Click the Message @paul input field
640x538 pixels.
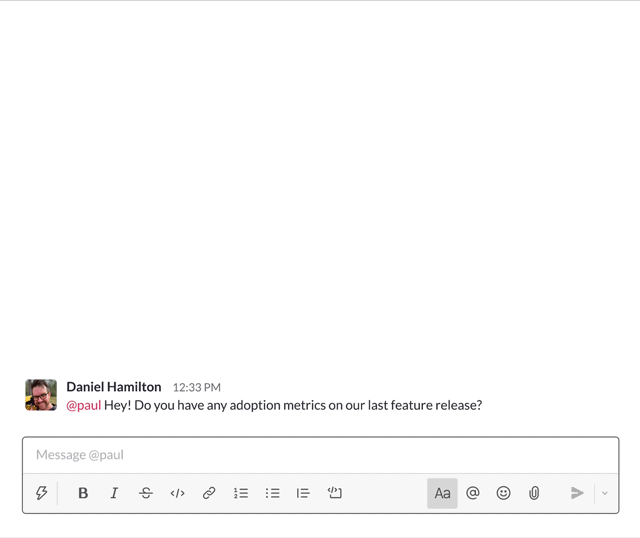pyautogui.click(x=321, y=455)
